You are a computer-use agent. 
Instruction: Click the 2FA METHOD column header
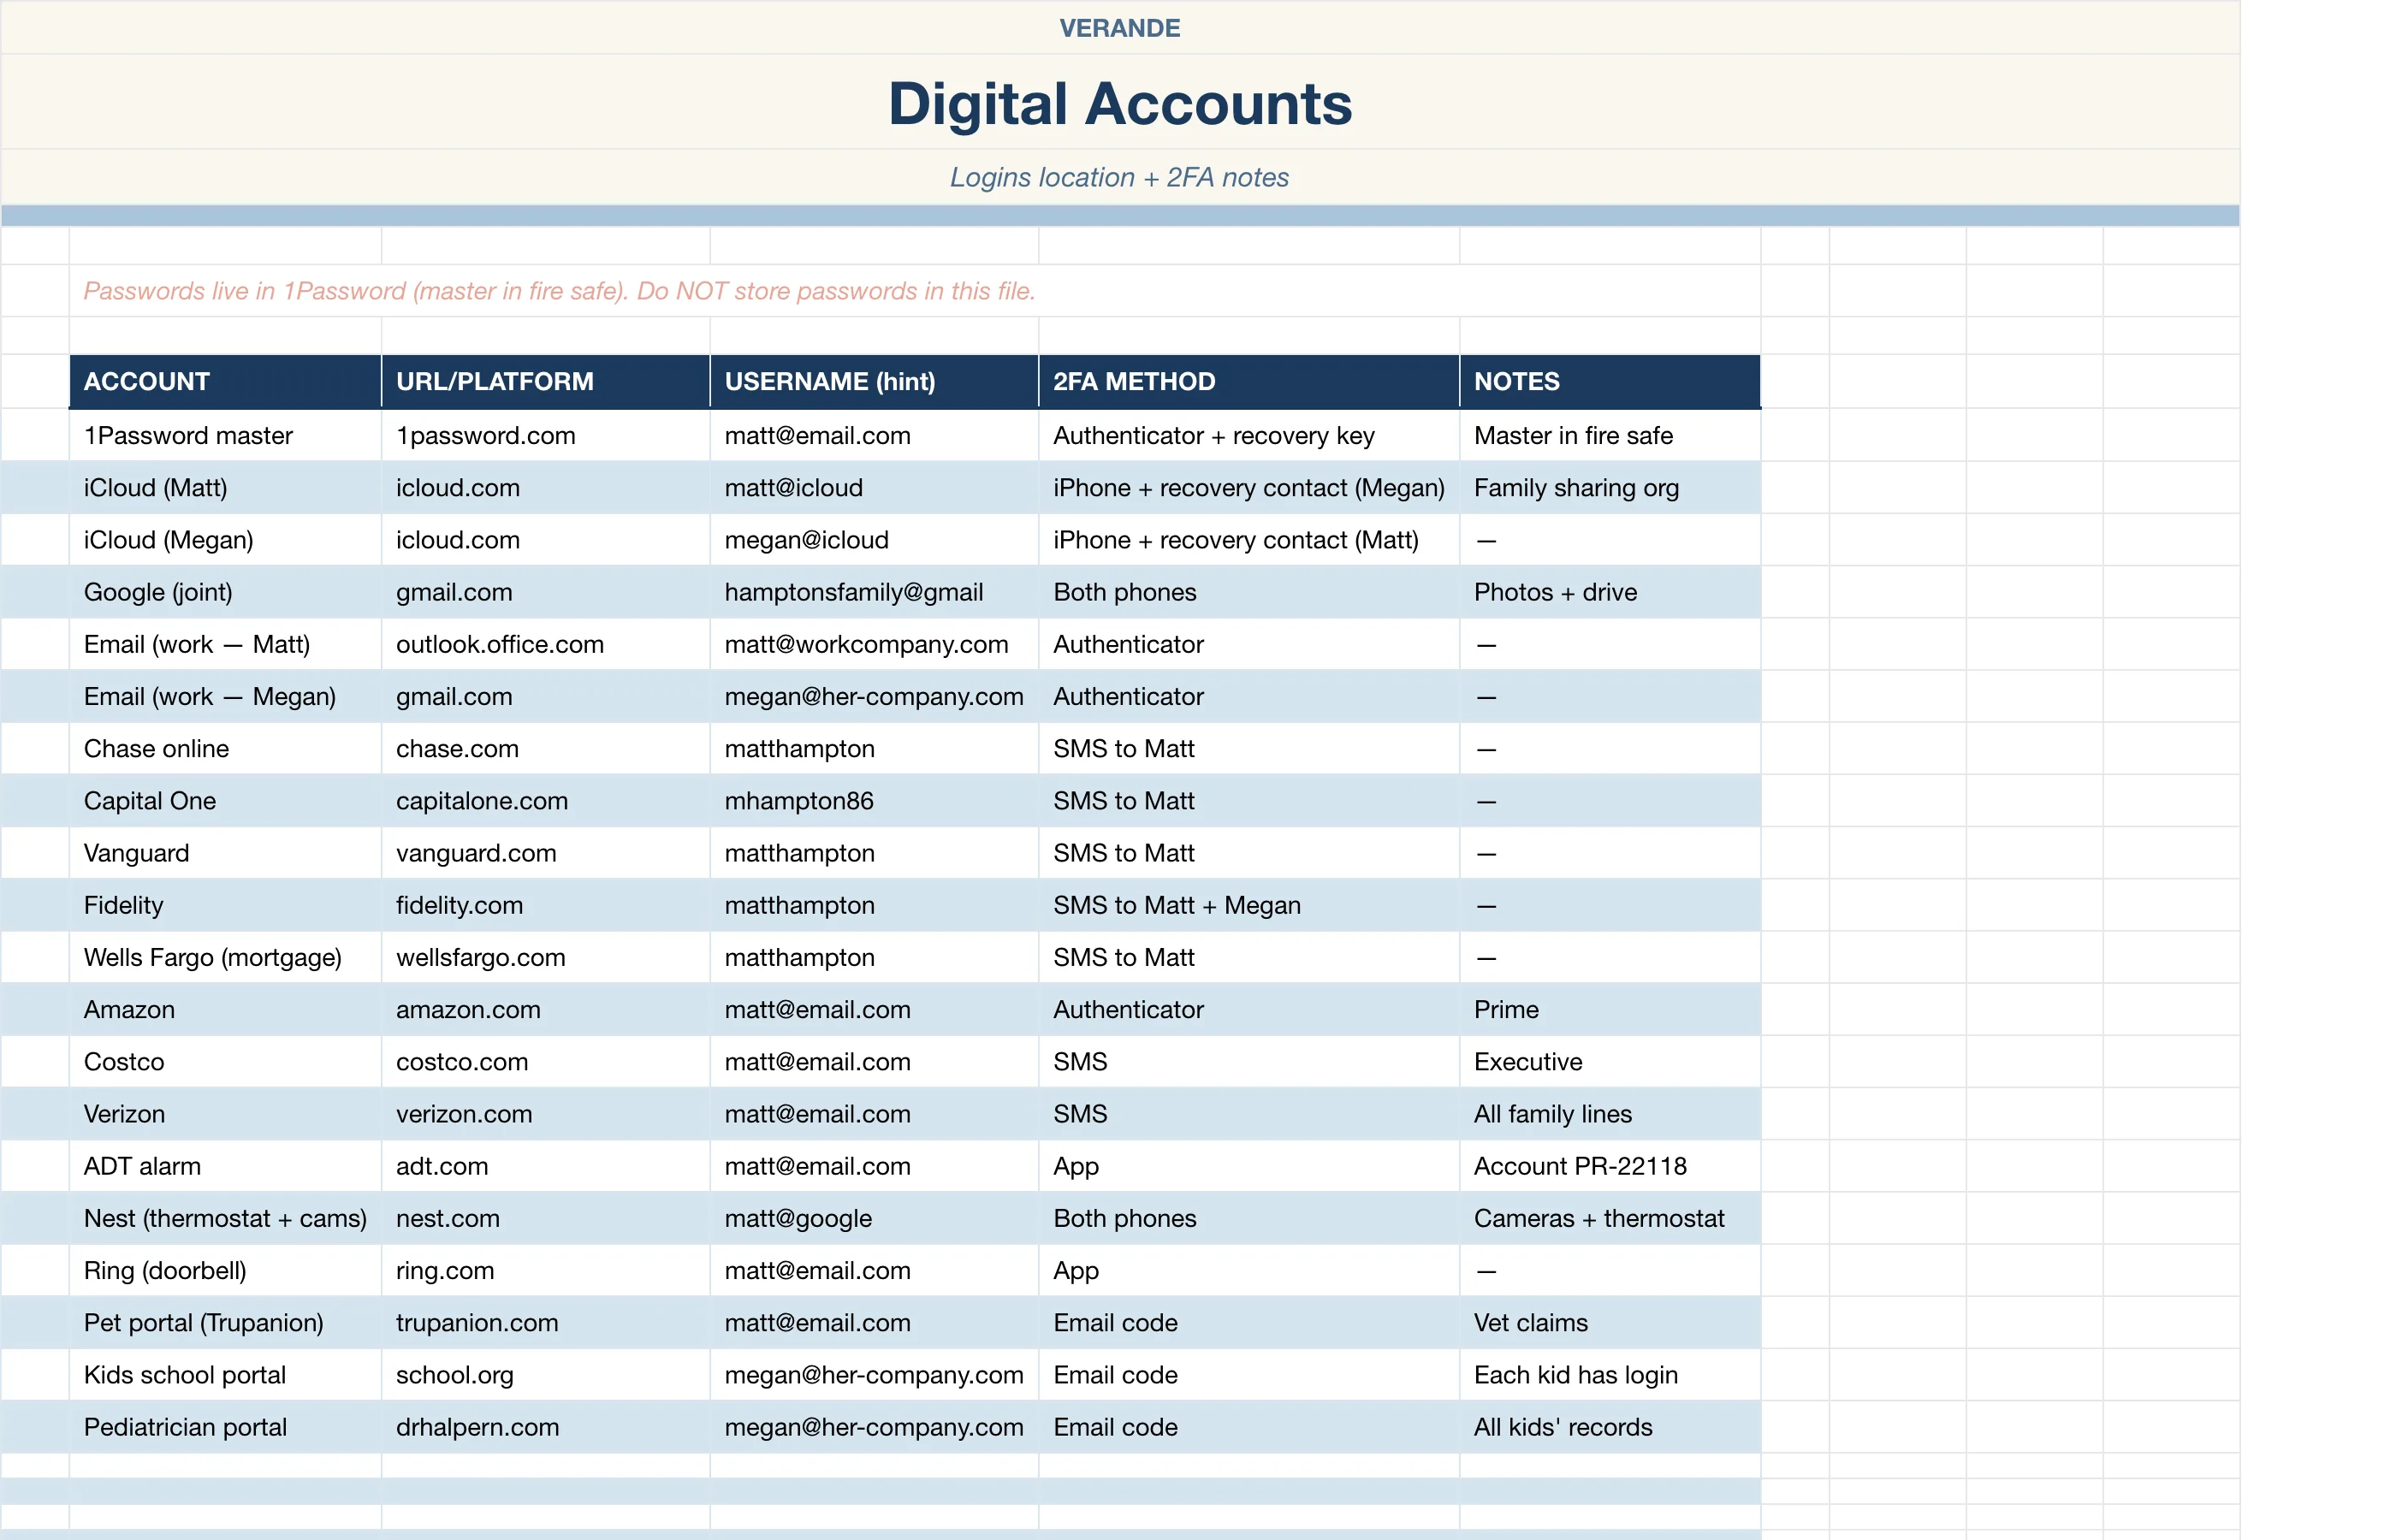click(x=1249, y=381)
